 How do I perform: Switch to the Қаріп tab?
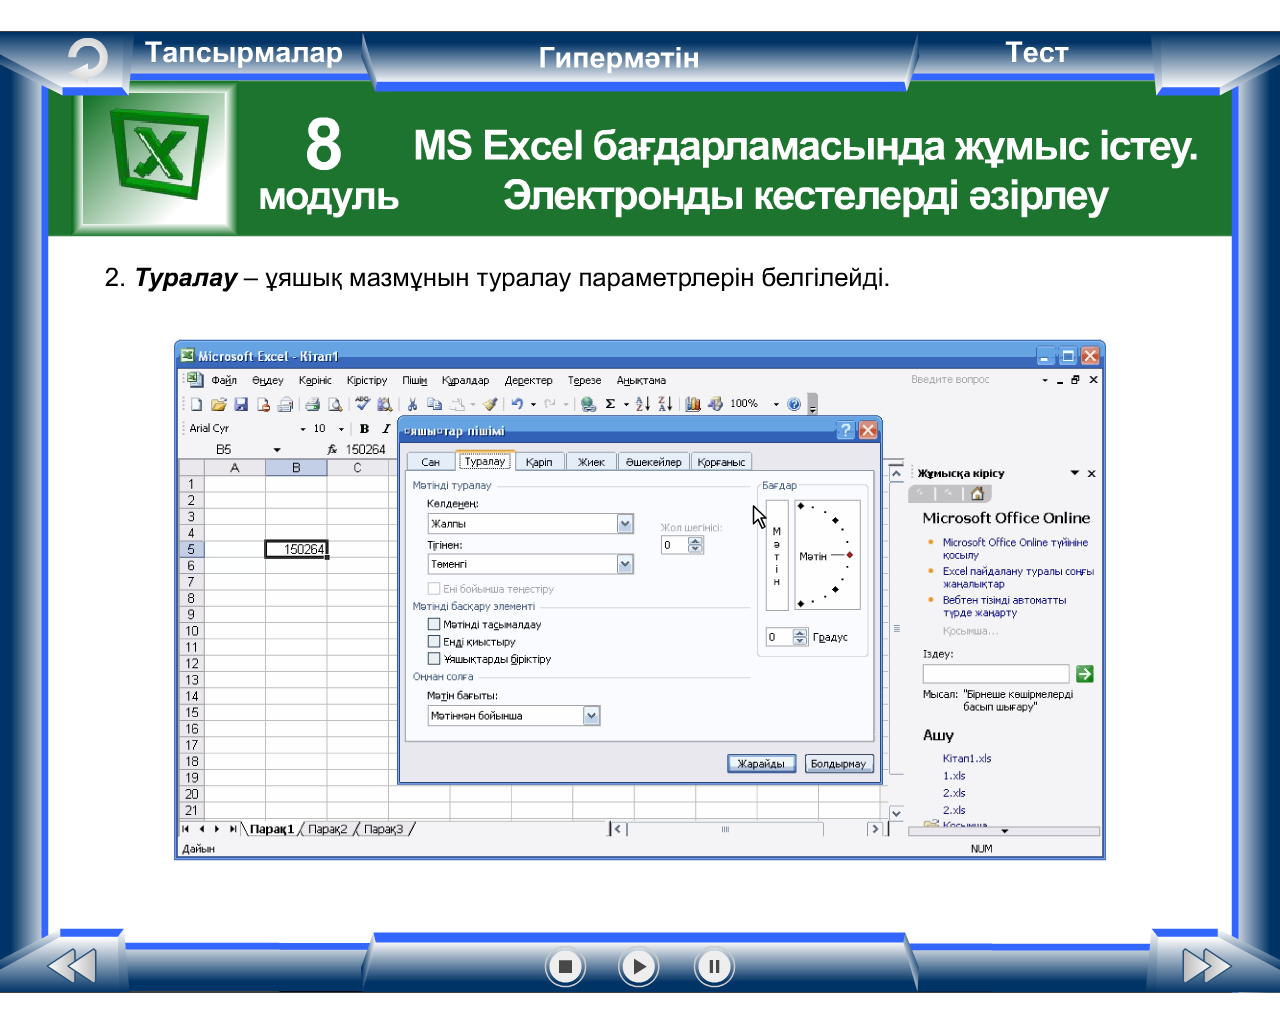click(x=540, y=462)
